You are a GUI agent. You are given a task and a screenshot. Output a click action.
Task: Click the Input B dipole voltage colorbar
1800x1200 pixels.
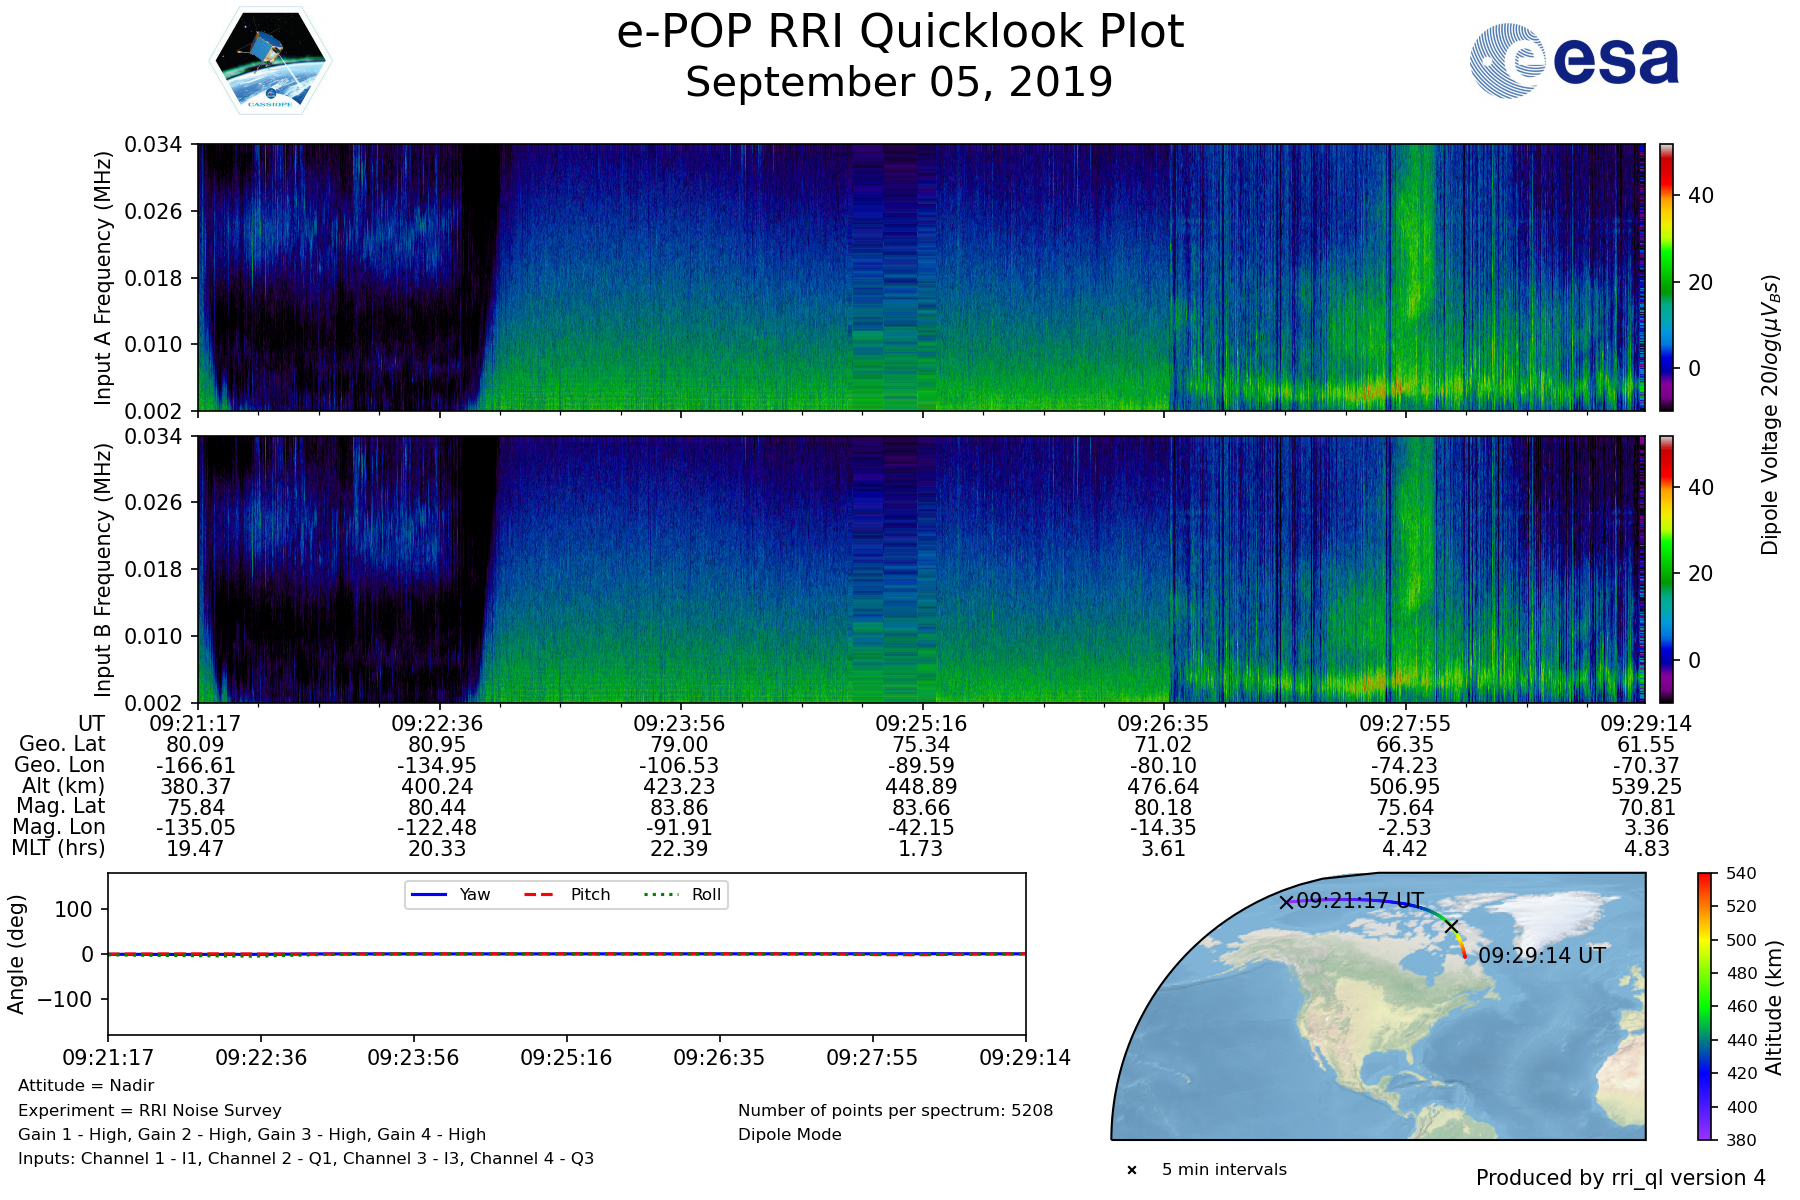(1666, 569)
